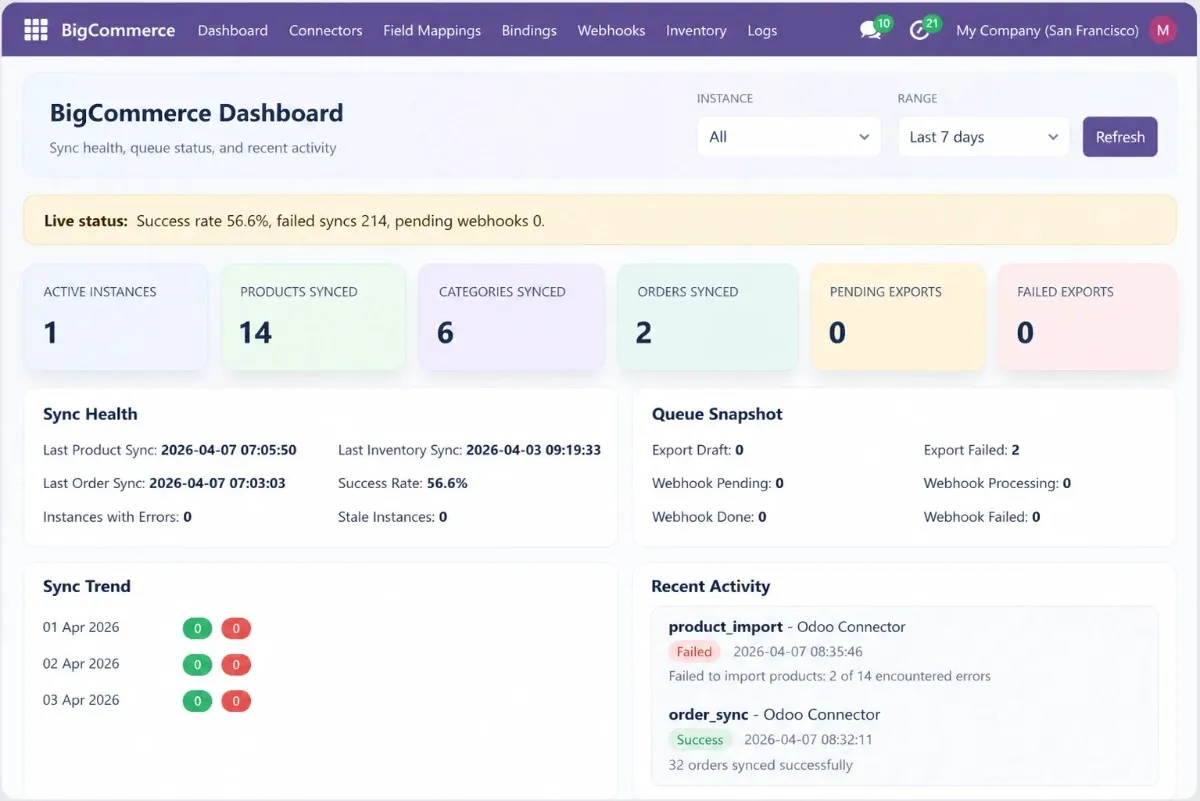Click the Refresh button
Screen dimensions: 1200x801
coord(1120,137)
